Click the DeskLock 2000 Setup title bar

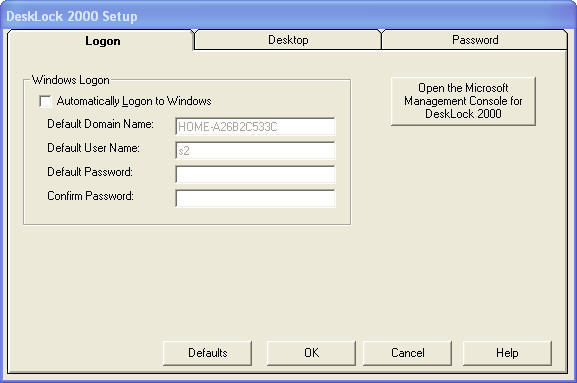coord(288,16)
